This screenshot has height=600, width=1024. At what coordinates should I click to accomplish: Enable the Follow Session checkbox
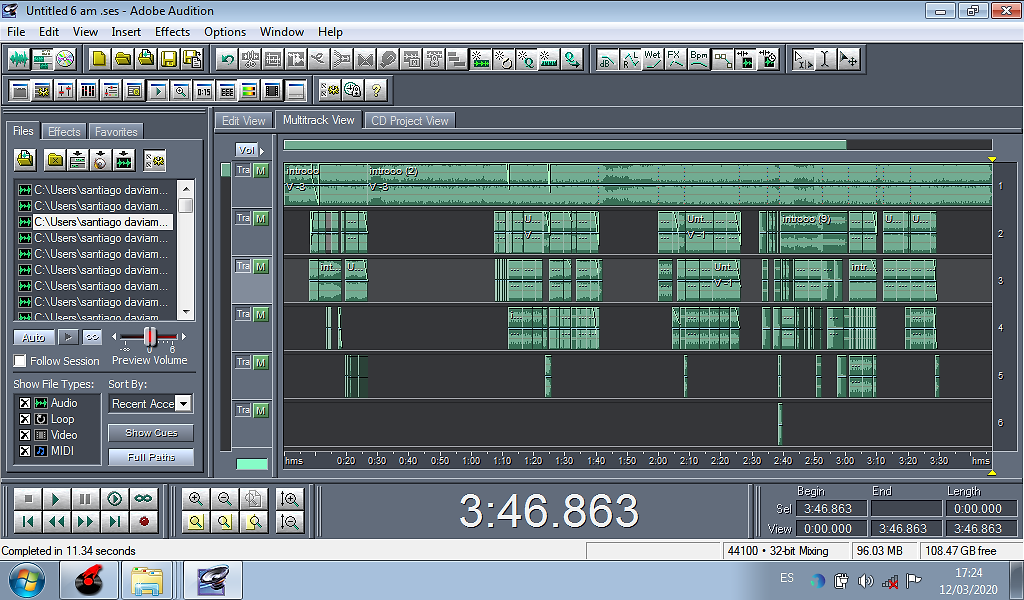[x=20, y=360]
